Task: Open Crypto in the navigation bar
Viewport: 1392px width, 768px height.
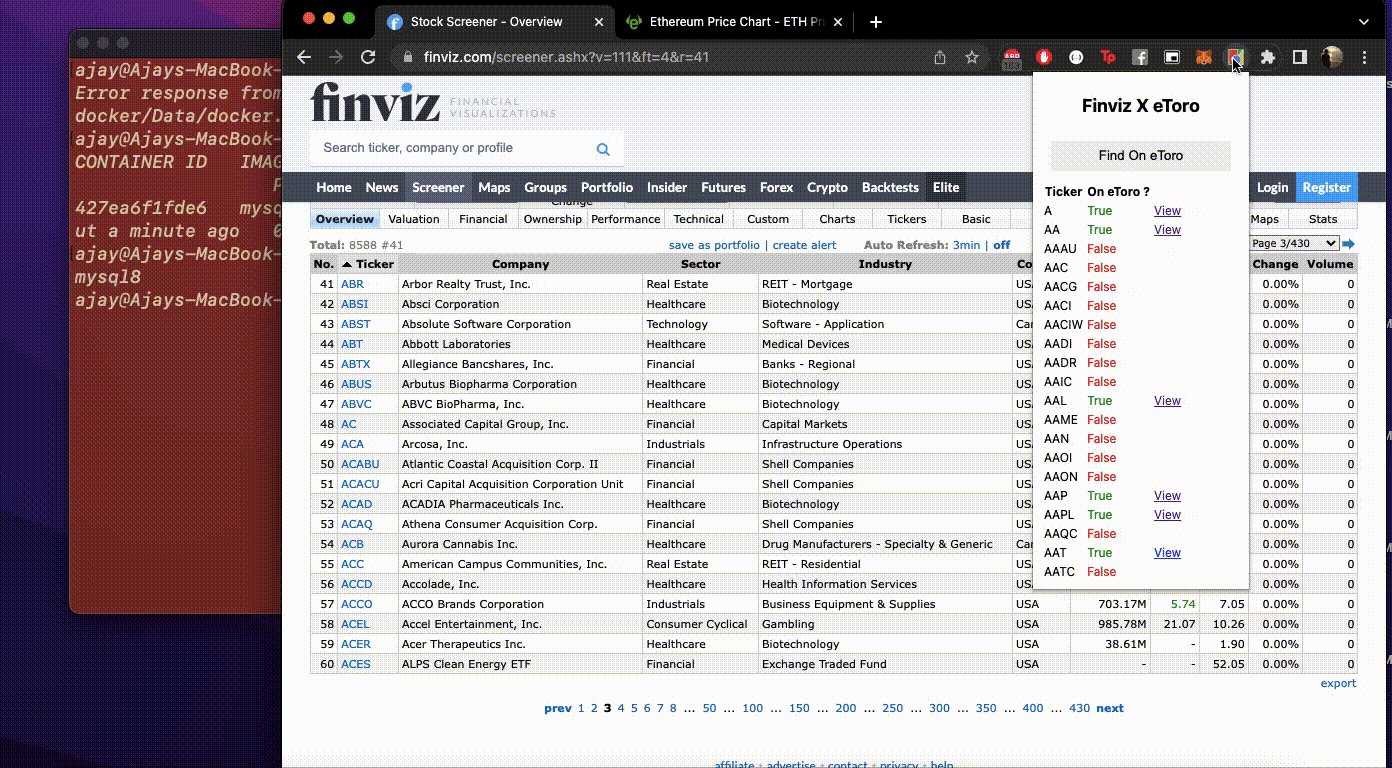Action: (x=827, y=187)
